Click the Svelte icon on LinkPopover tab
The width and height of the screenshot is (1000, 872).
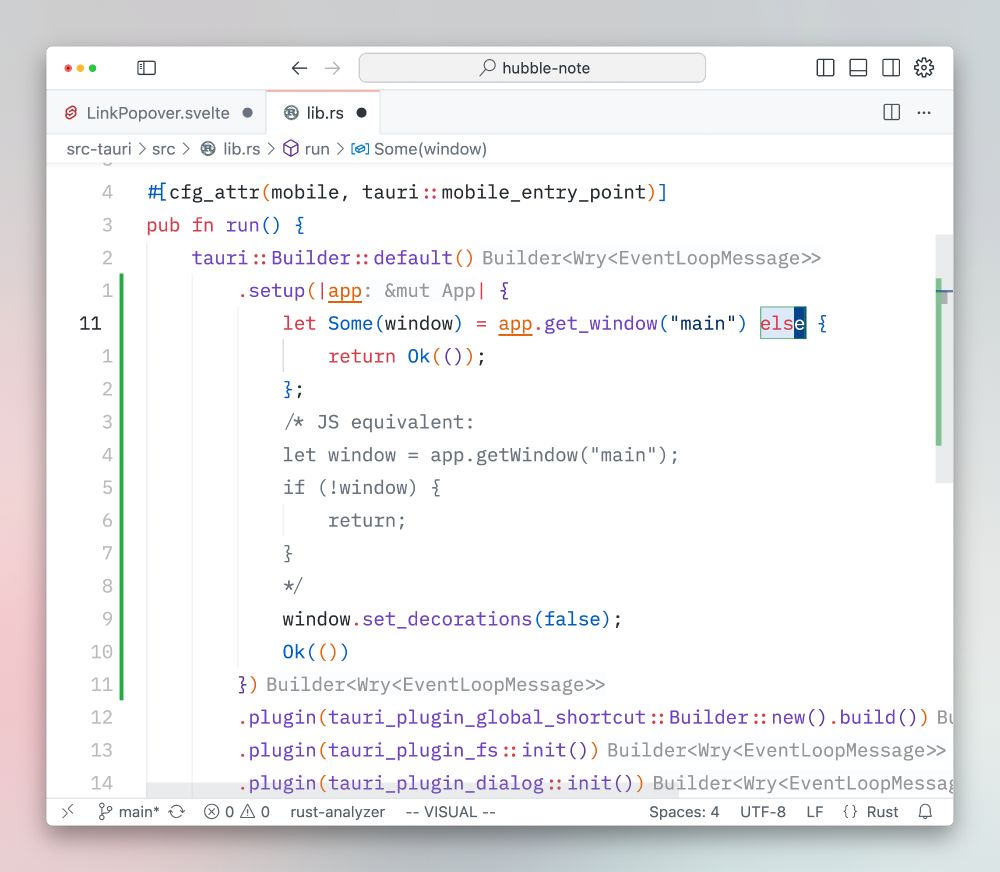pos(71,113)
